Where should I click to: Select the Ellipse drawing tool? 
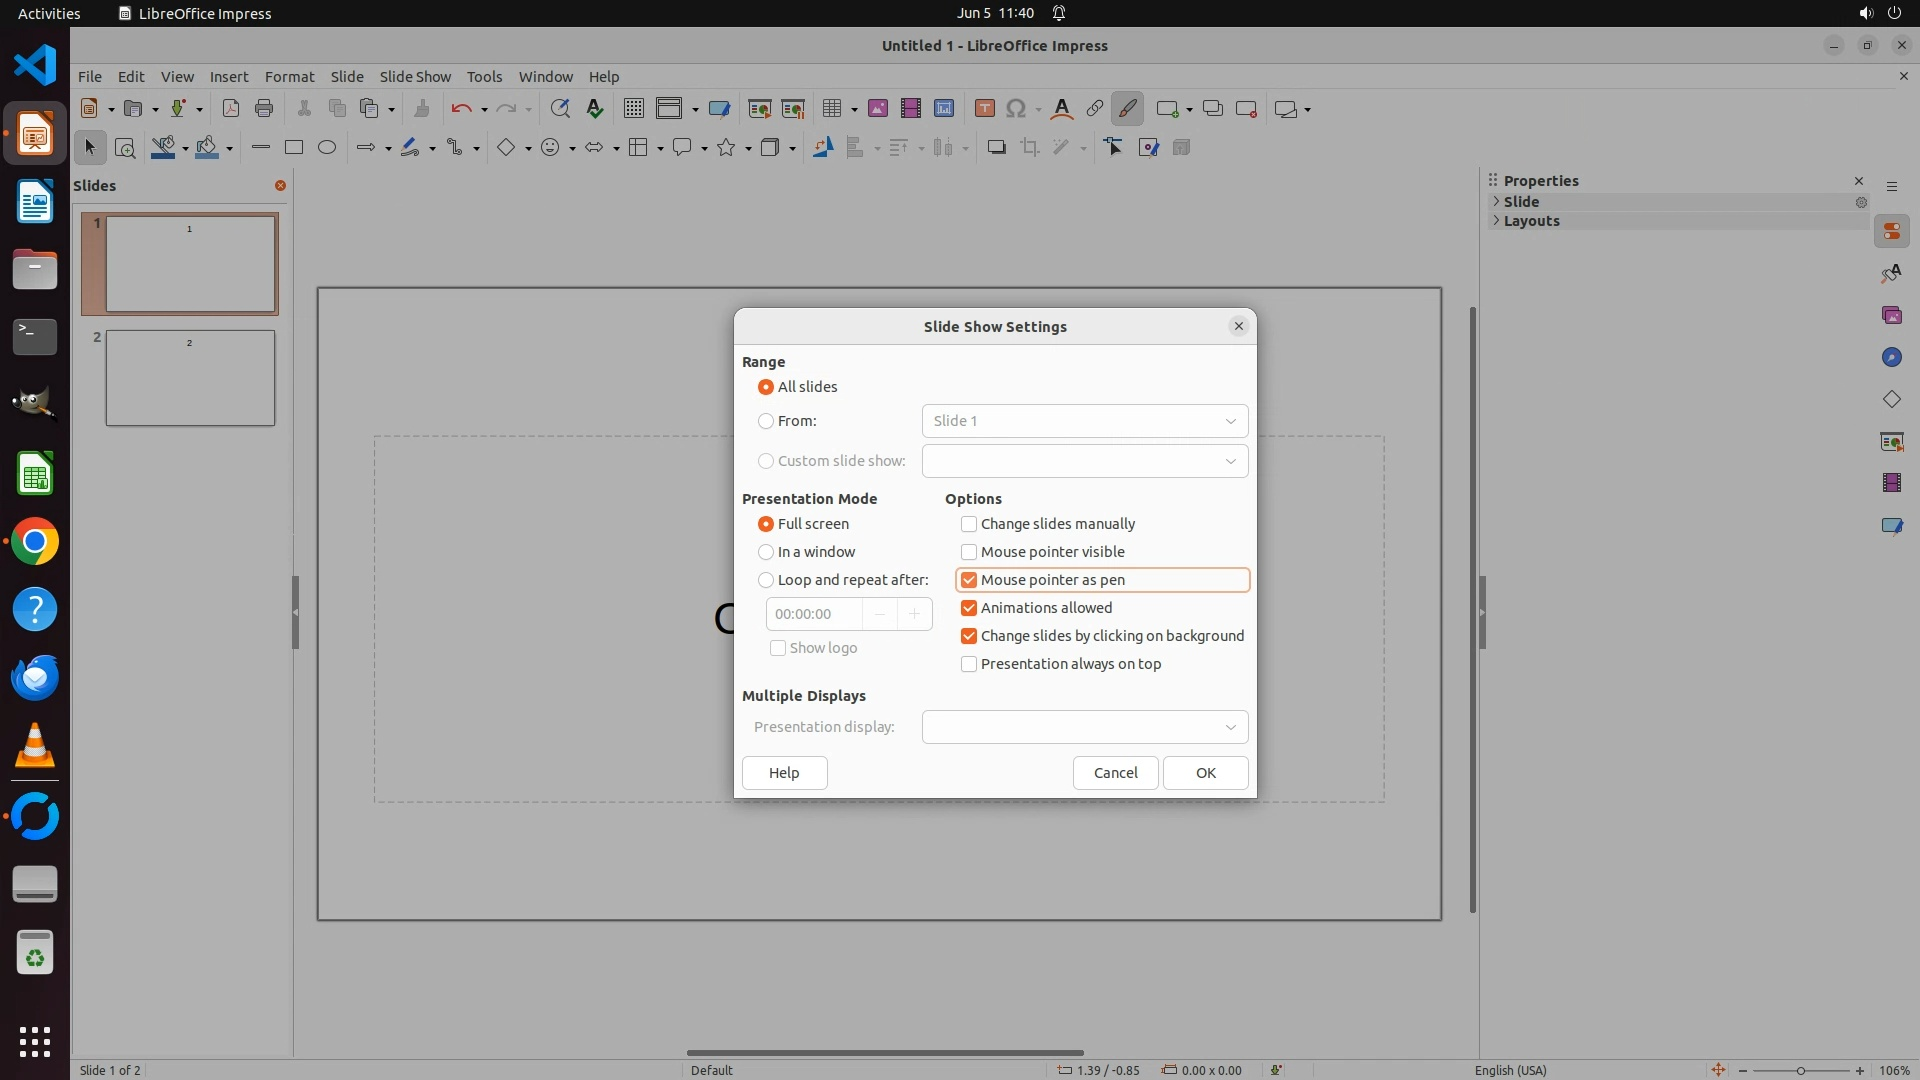327,148
